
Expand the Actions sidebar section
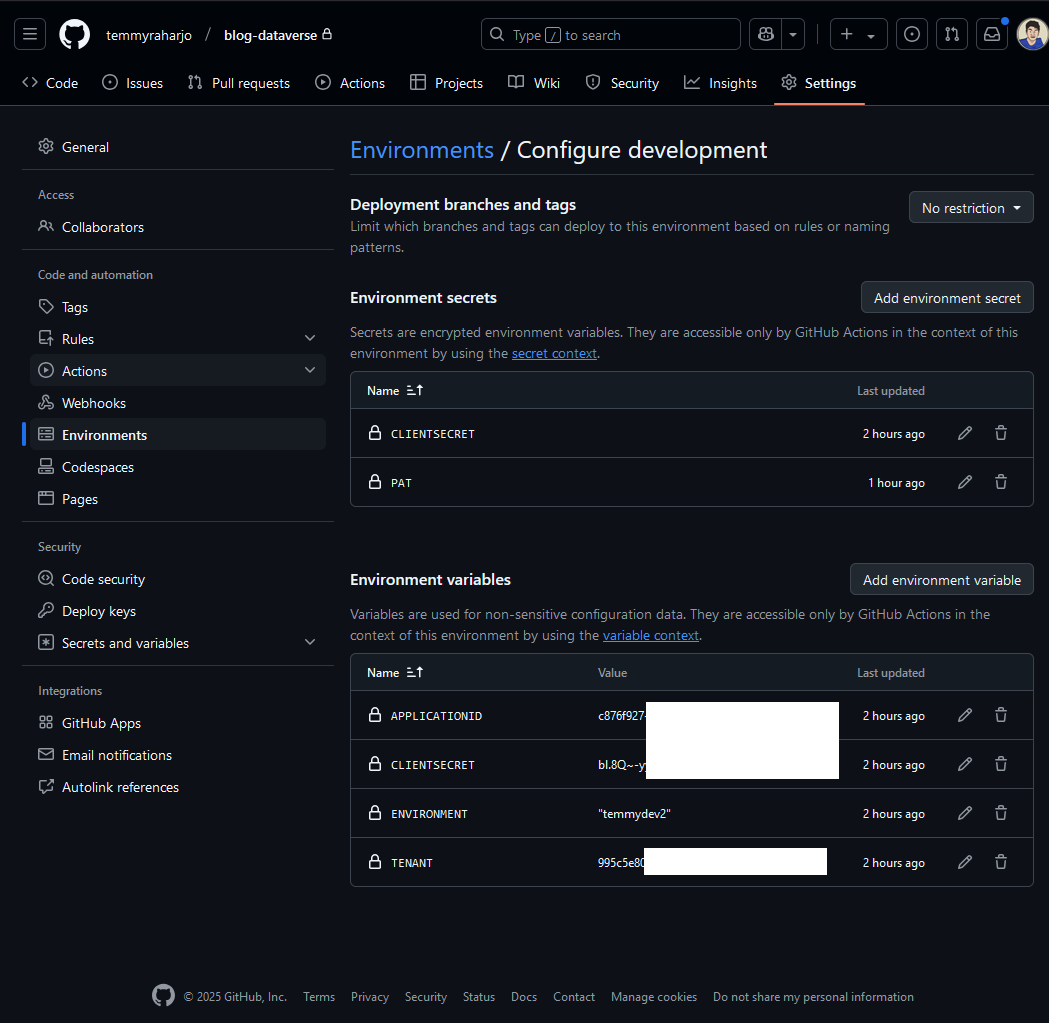pos(178,371)
